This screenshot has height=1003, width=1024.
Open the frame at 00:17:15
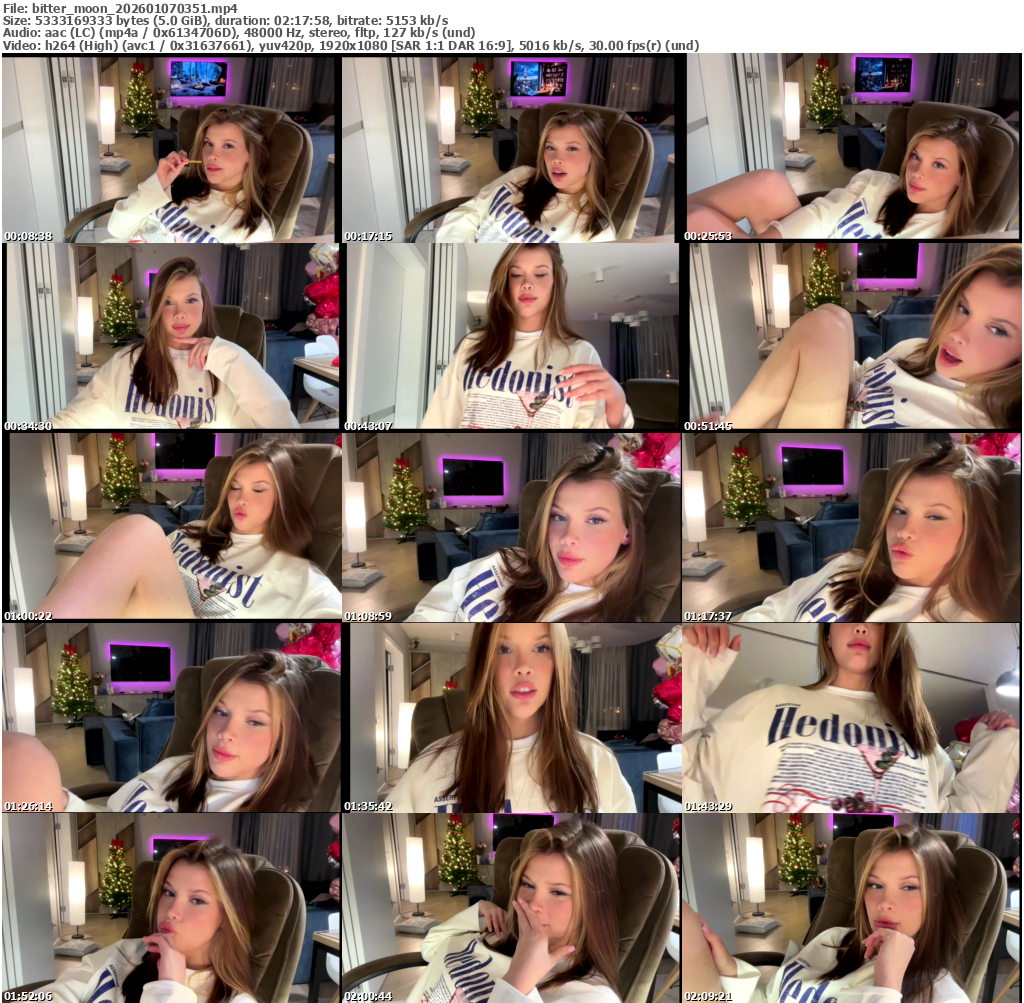point(510,149)
